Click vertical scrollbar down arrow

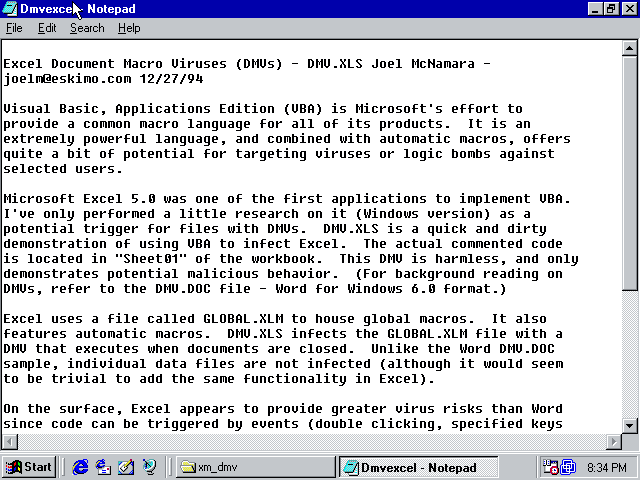tap(629, 426)
